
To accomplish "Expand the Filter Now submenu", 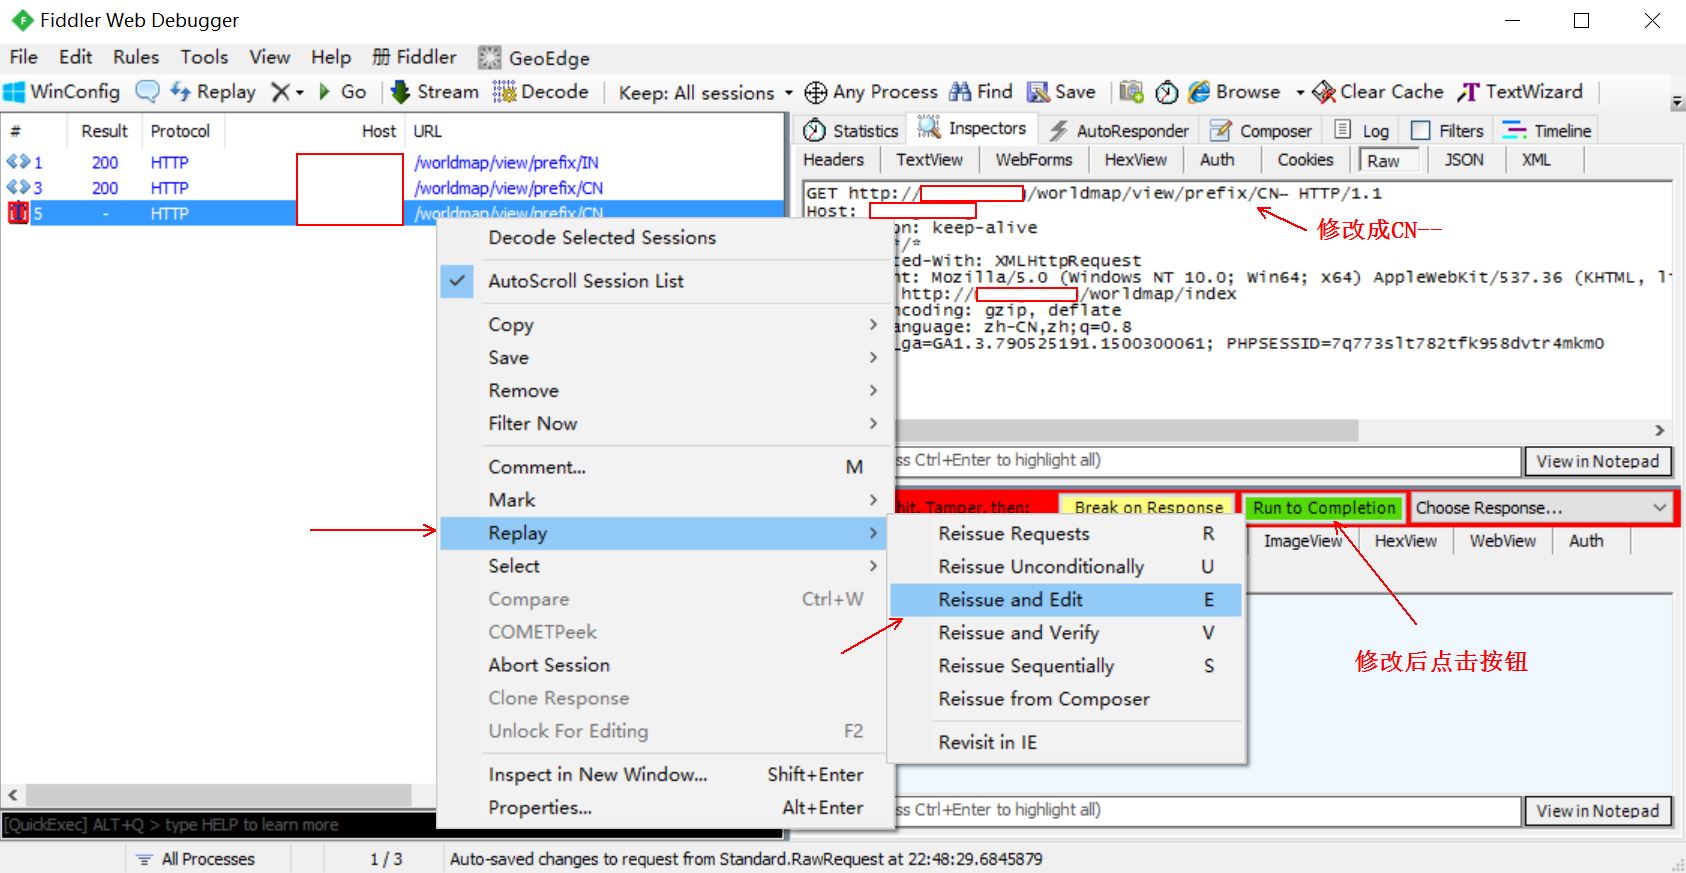I will click(x=665, y=424).
